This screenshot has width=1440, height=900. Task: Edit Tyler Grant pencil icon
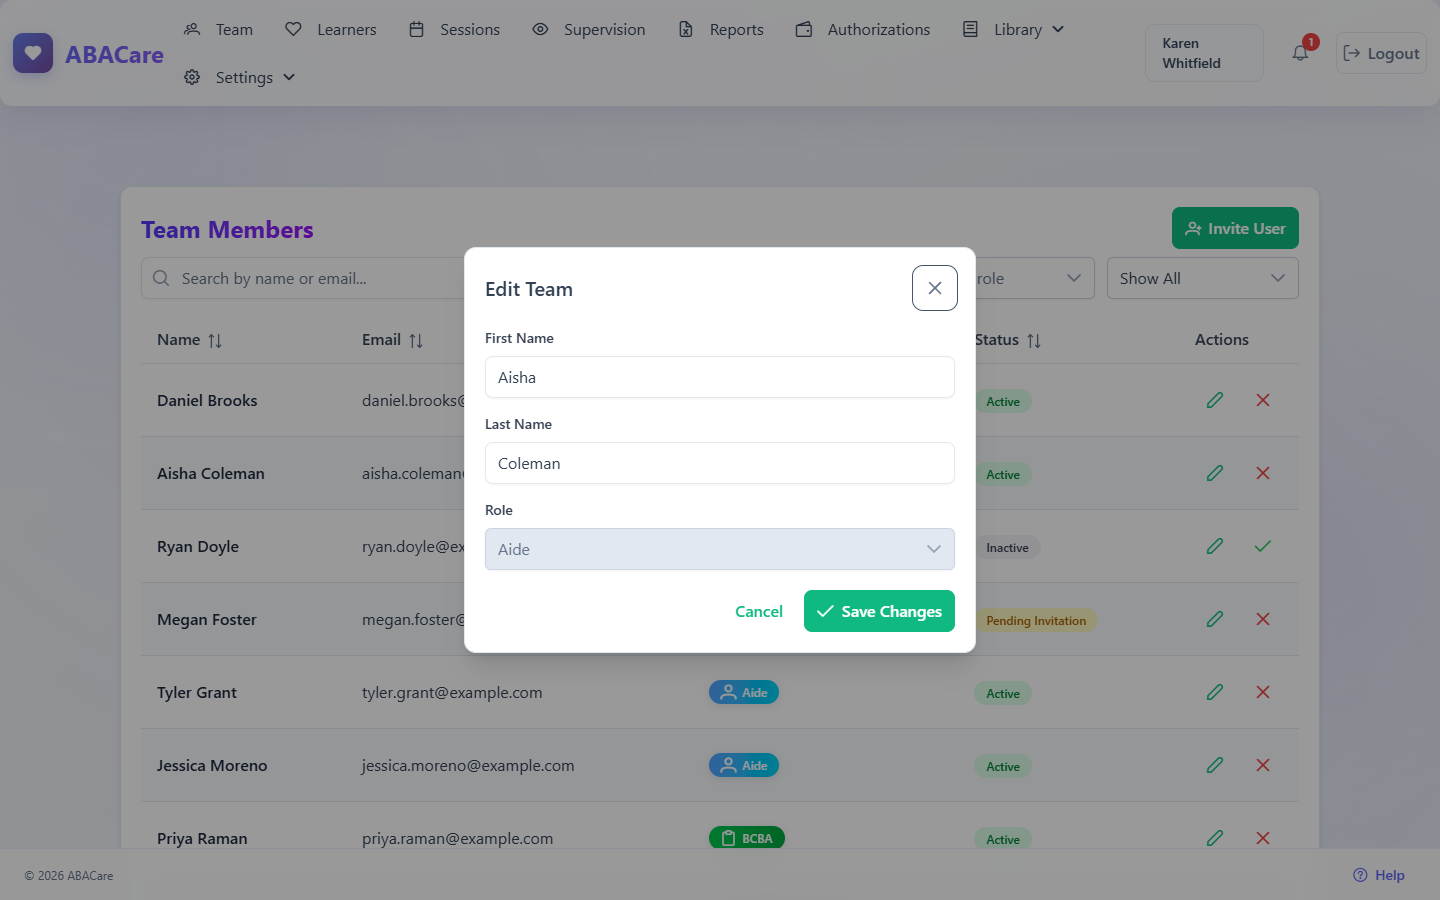point(1215,692)
